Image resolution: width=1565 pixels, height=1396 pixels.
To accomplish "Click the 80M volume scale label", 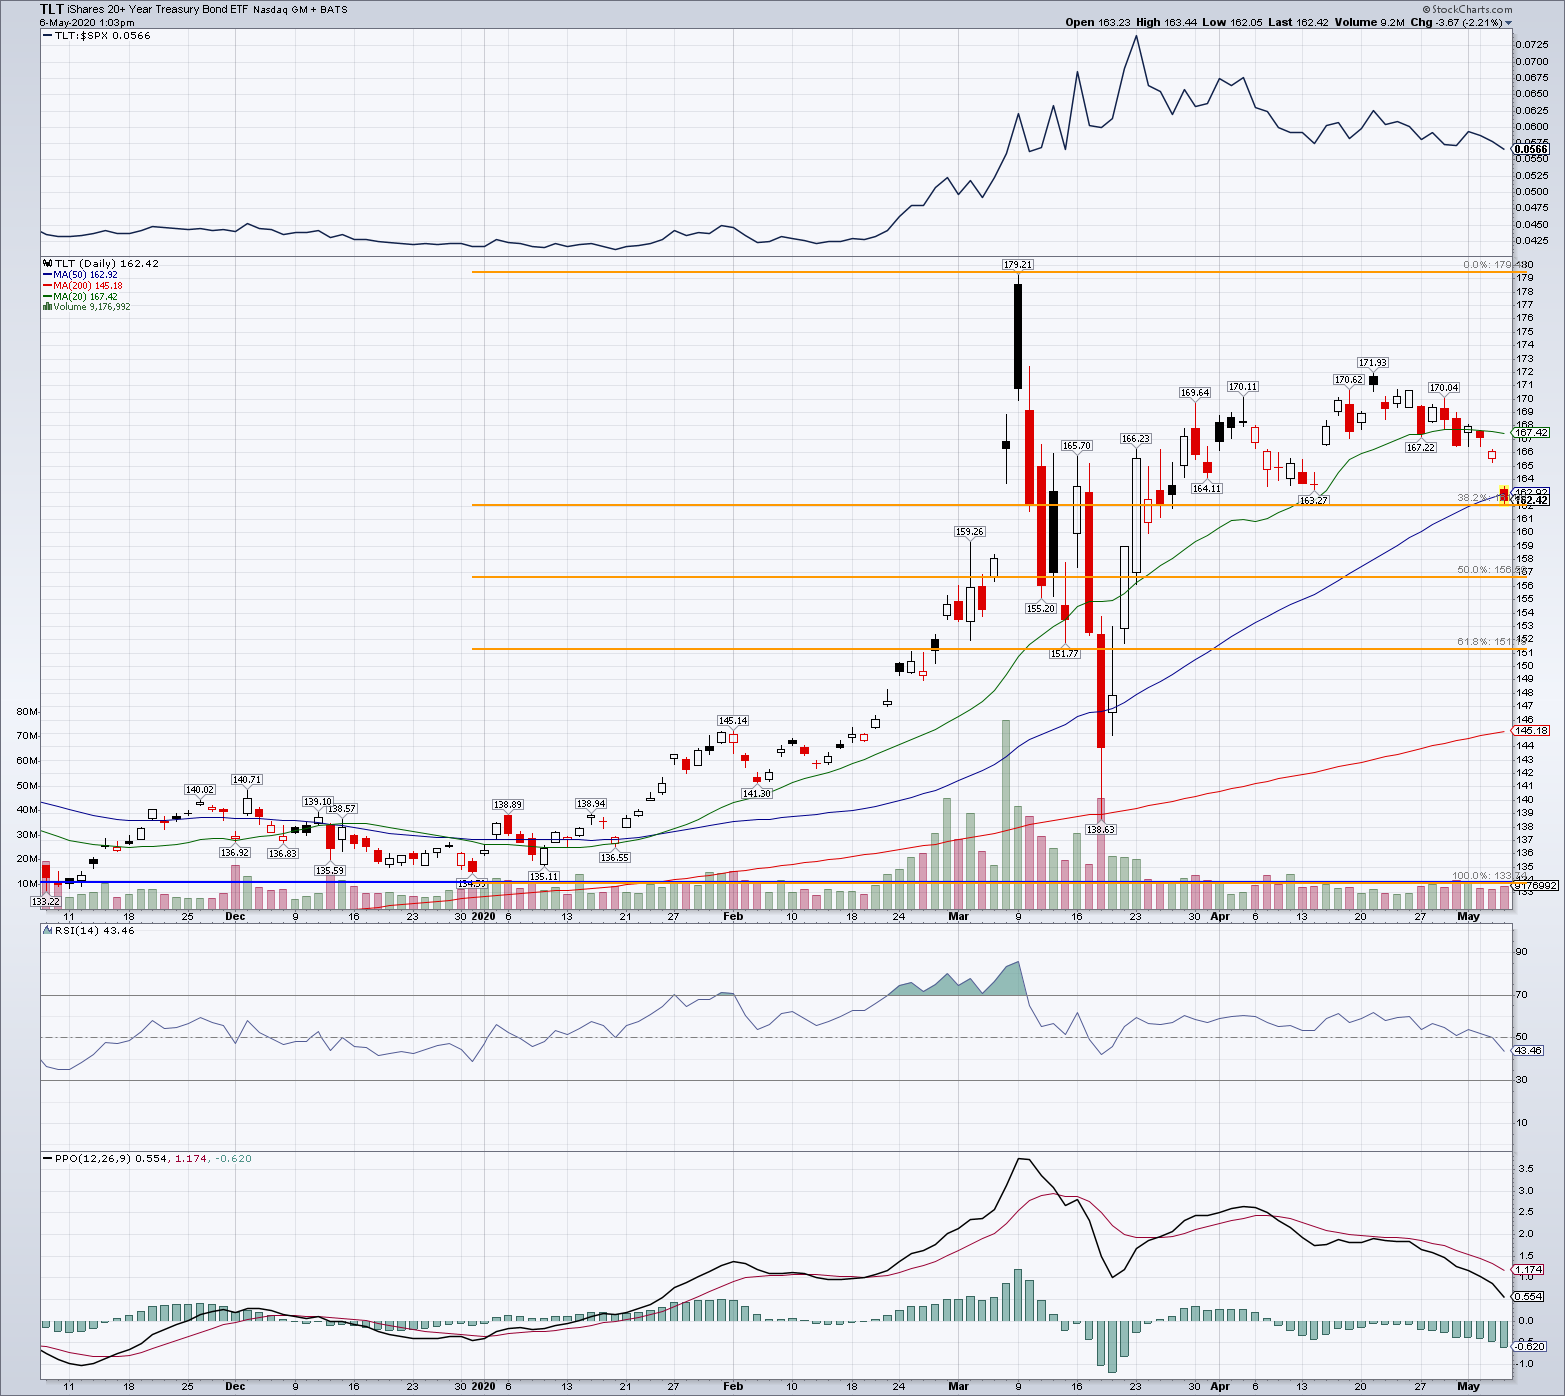I will 27,712.
